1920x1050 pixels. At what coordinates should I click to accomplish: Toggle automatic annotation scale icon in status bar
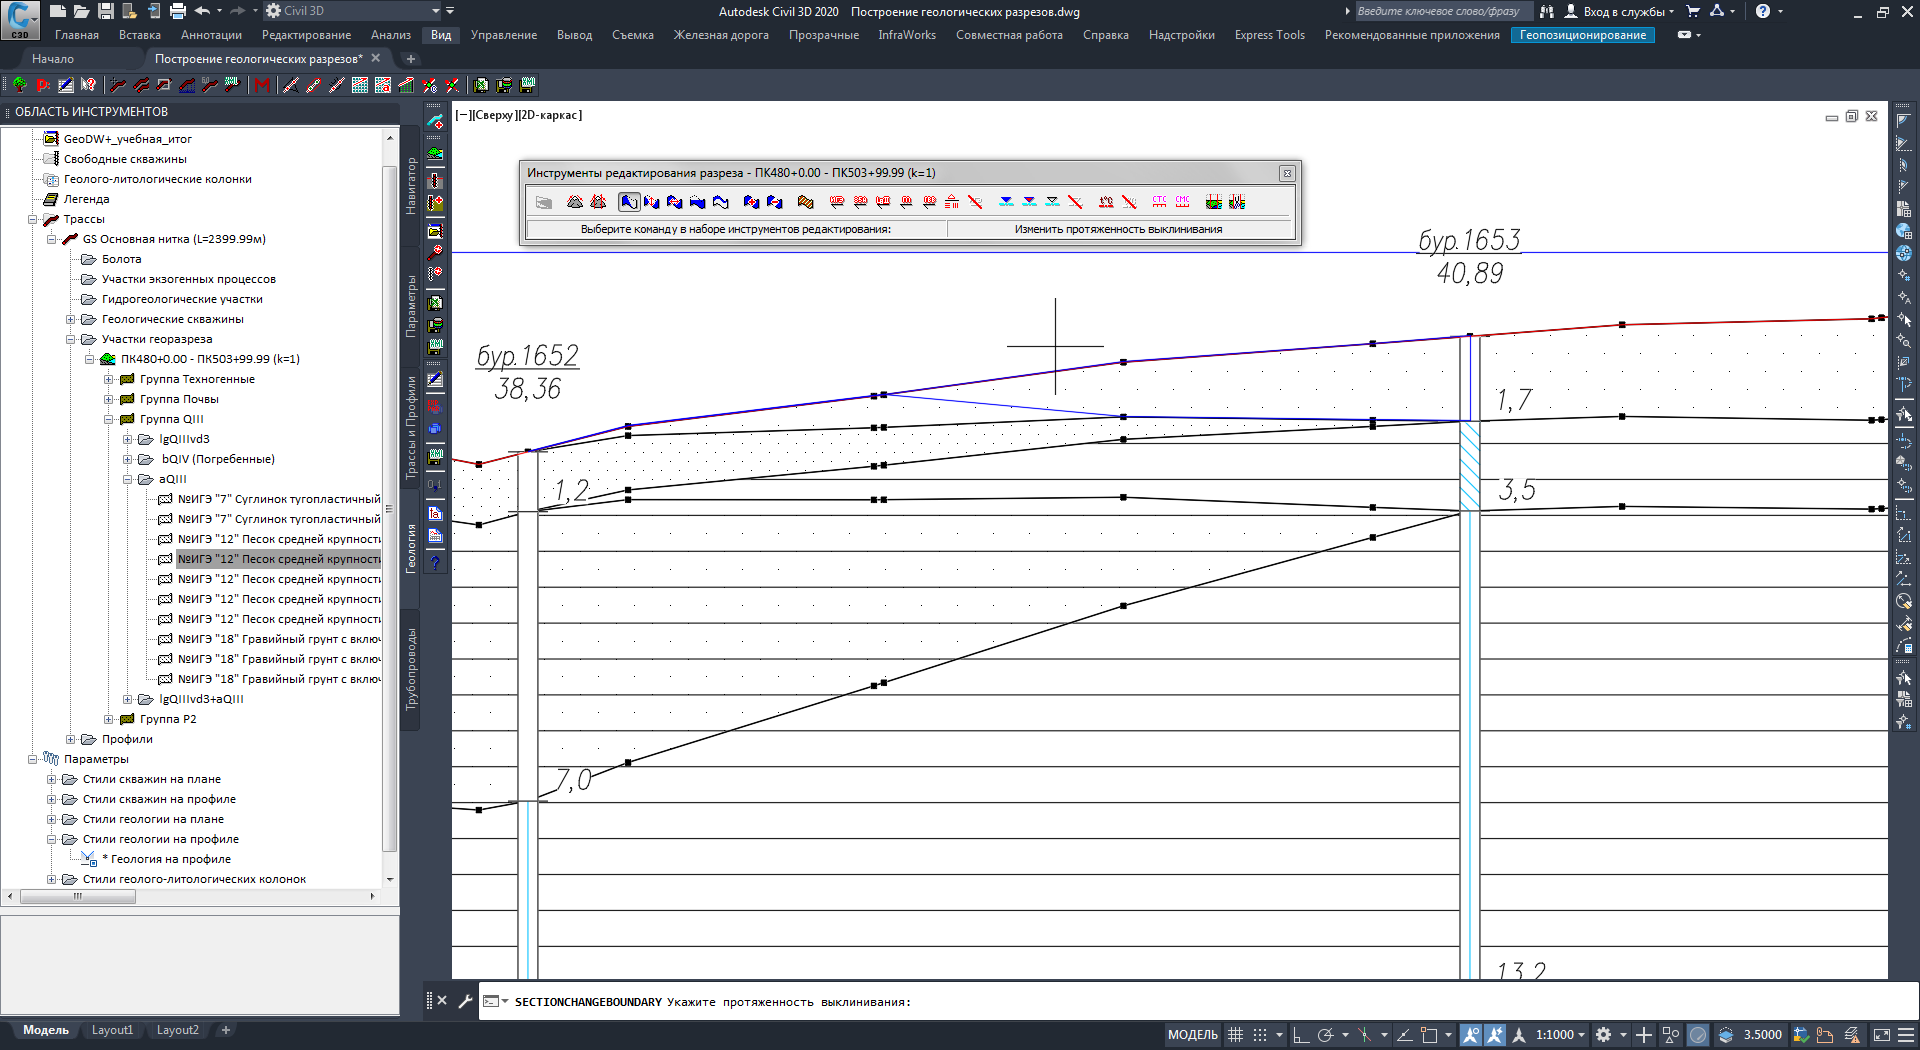click(1495, 1035)
